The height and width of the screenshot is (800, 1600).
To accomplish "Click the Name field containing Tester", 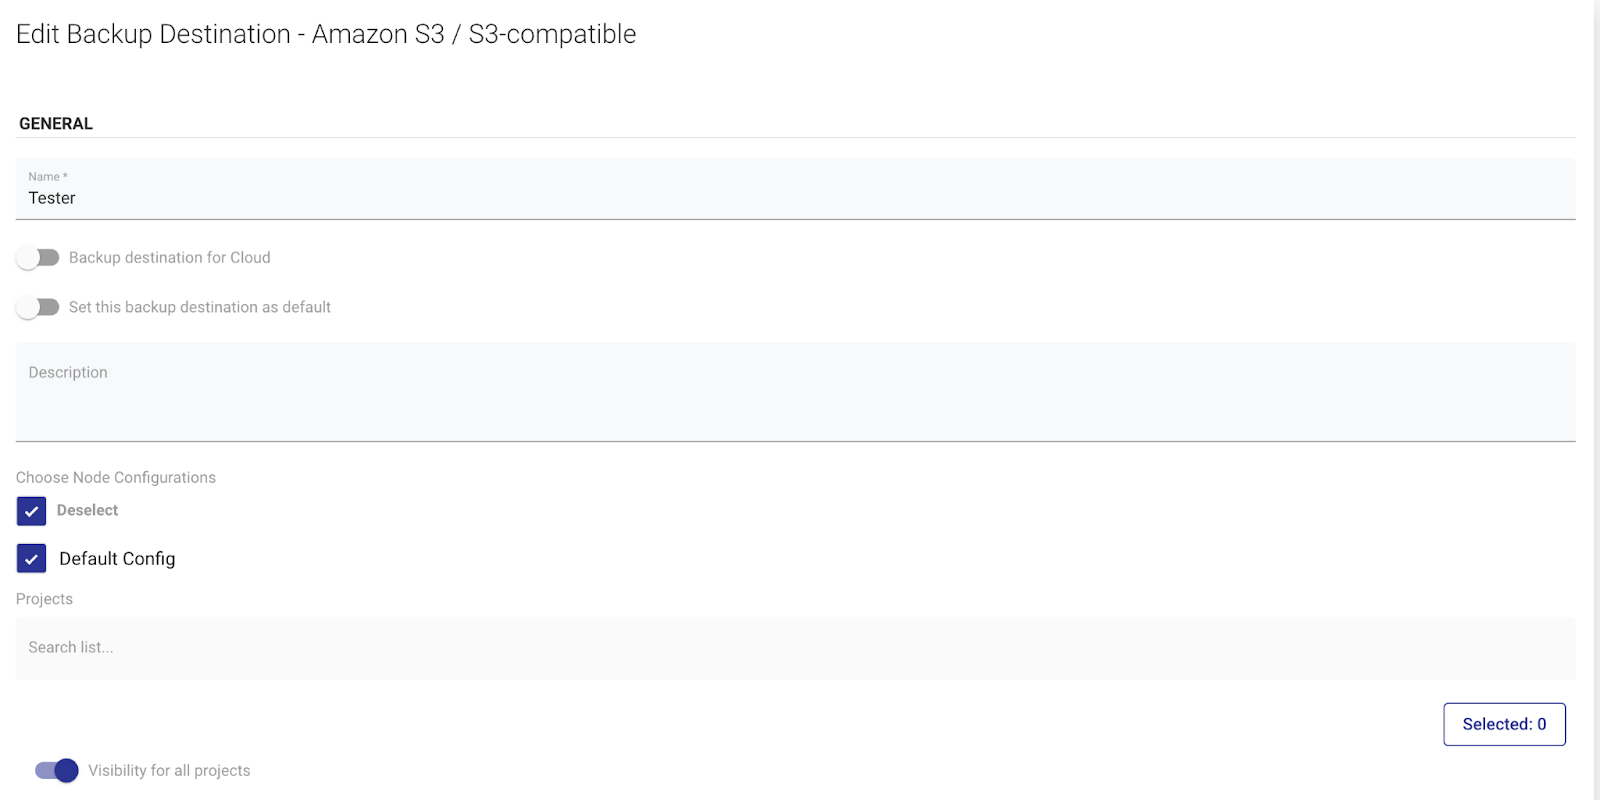I will 795,189.
